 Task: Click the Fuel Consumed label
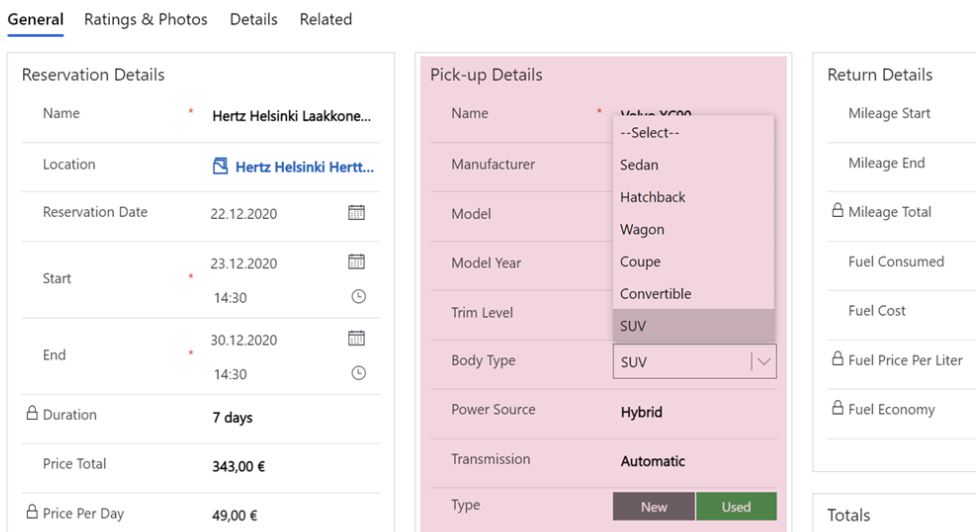tap(896, 261)
